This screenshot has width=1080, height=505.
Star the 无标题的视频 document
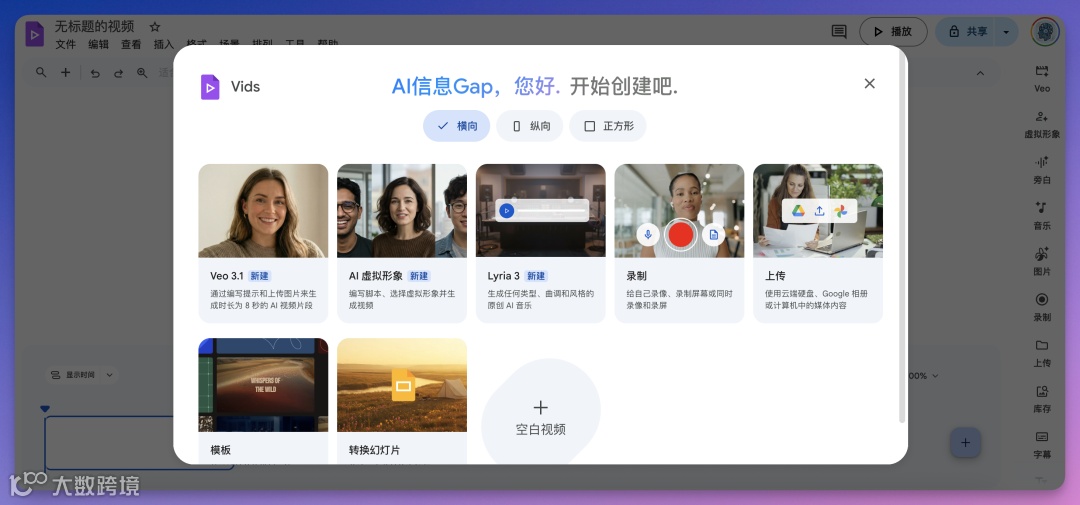point(155,27)
